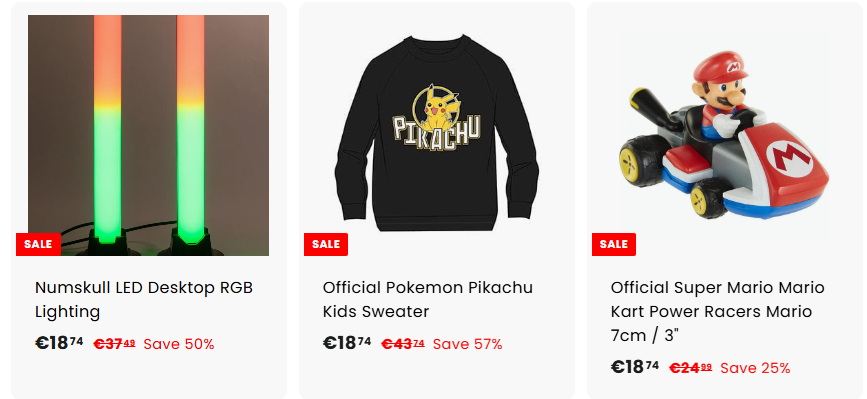867x399 pixels.
Task: Open Official Super Mario Kart Power Racers title
Action: (718, 311)
